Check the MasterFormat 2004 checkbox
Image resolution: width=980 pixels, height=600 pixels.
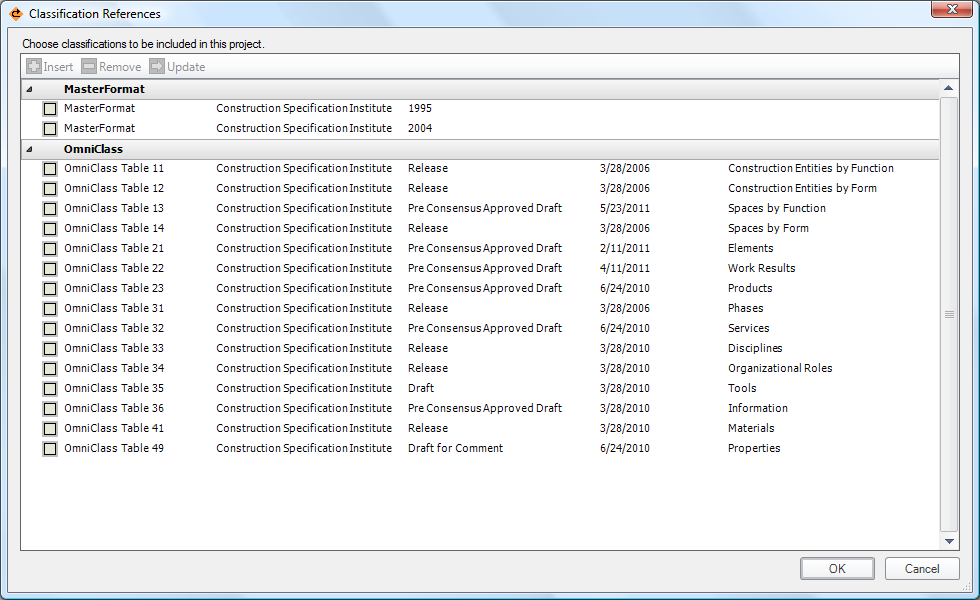50,129
